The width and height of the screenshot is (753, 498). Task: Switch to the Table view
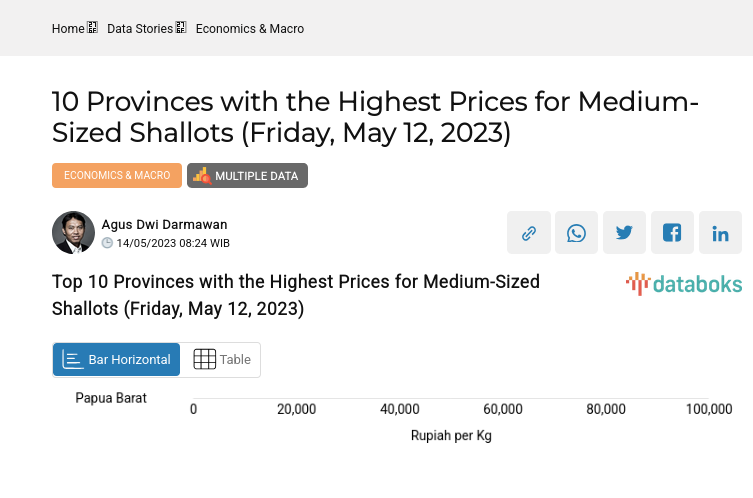221,360
